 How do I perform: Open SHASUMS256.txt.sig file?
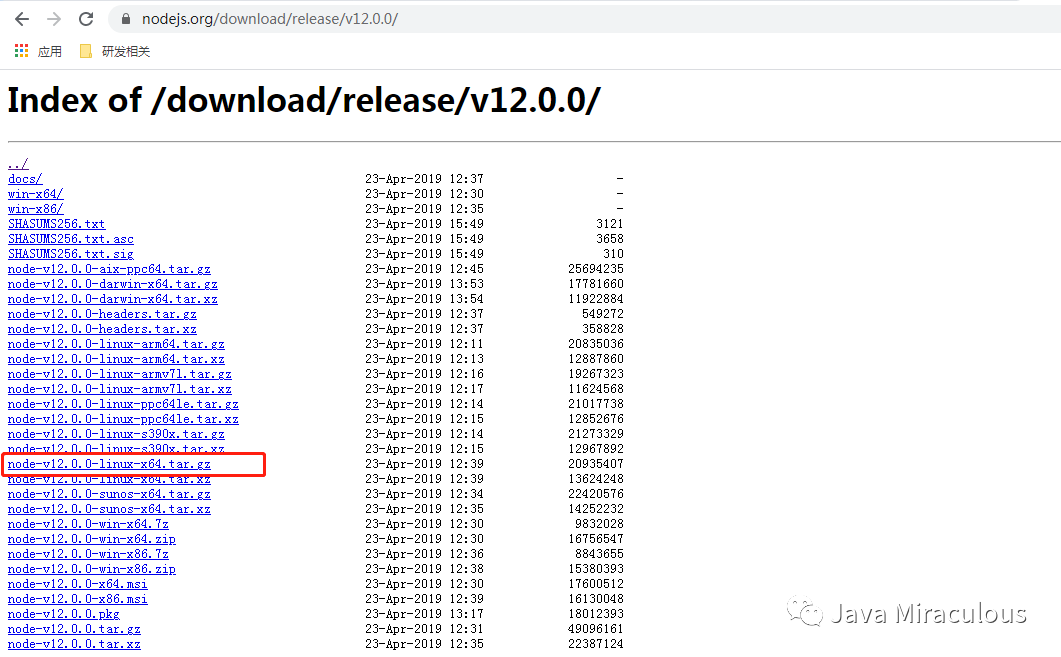[70, 254]
